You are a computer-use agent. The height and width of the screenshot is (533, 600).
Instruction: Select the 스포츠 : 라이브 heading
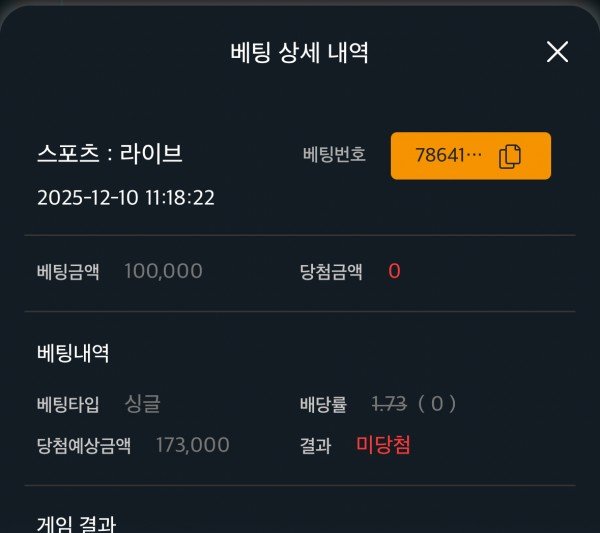[110, 154]
